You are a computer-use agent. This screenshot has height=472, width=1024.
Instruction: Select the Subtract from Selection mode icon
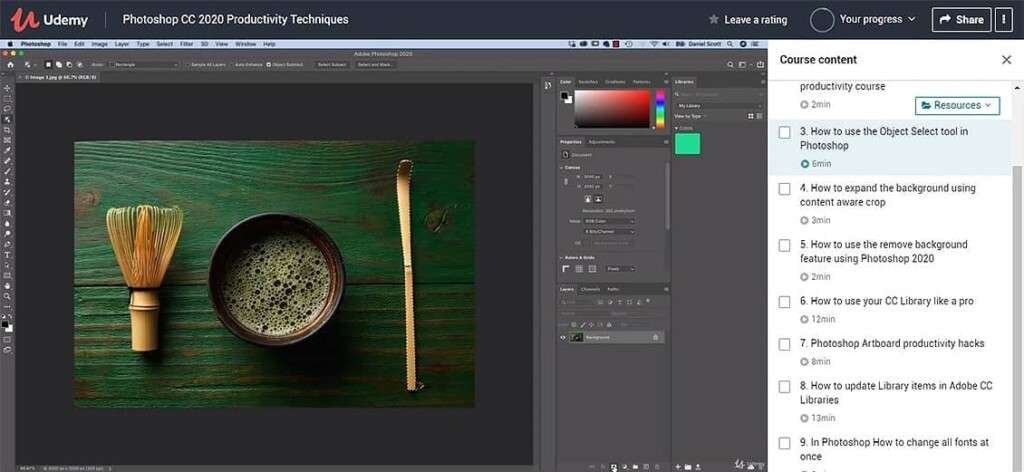coord(69,65)
